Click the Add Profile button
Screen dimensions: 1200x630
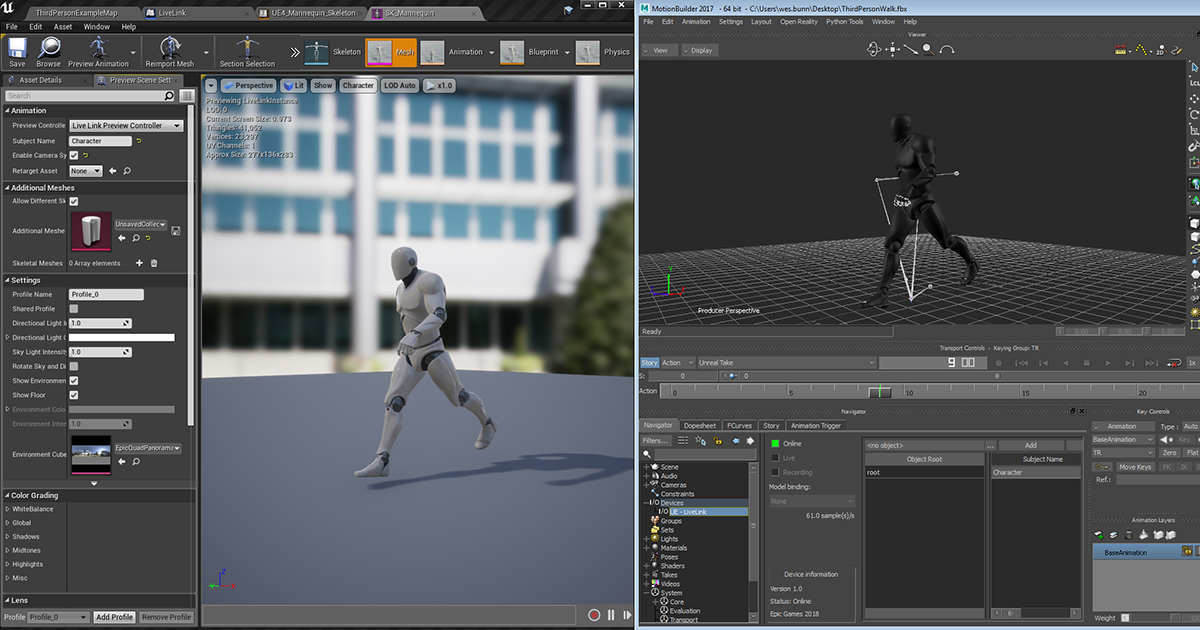point(113,617)
